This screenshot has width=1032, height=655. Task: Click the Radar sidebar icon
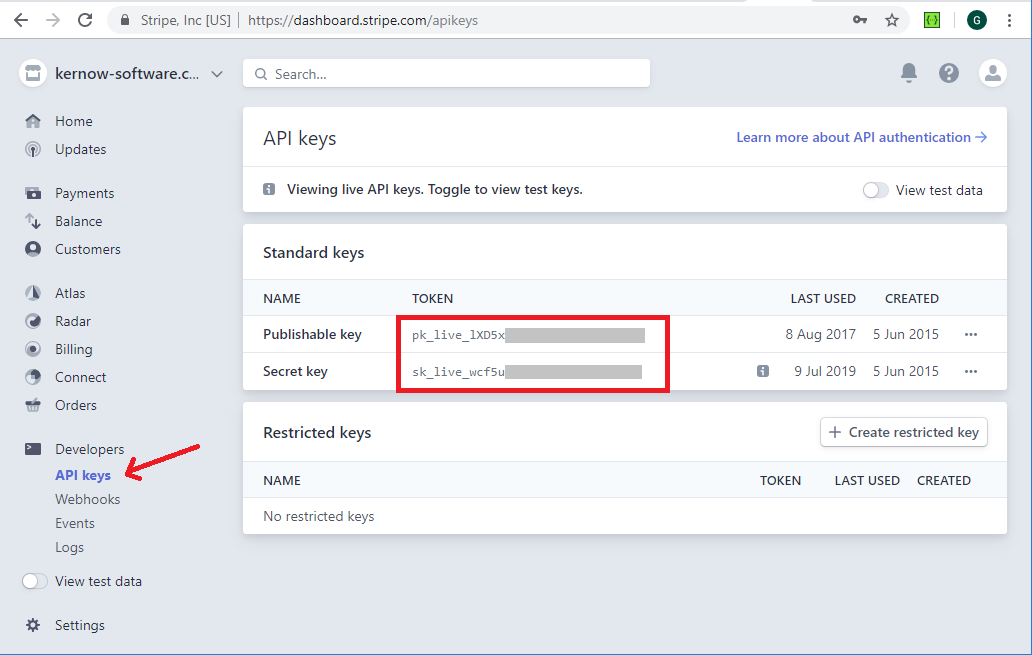[33, 321]
